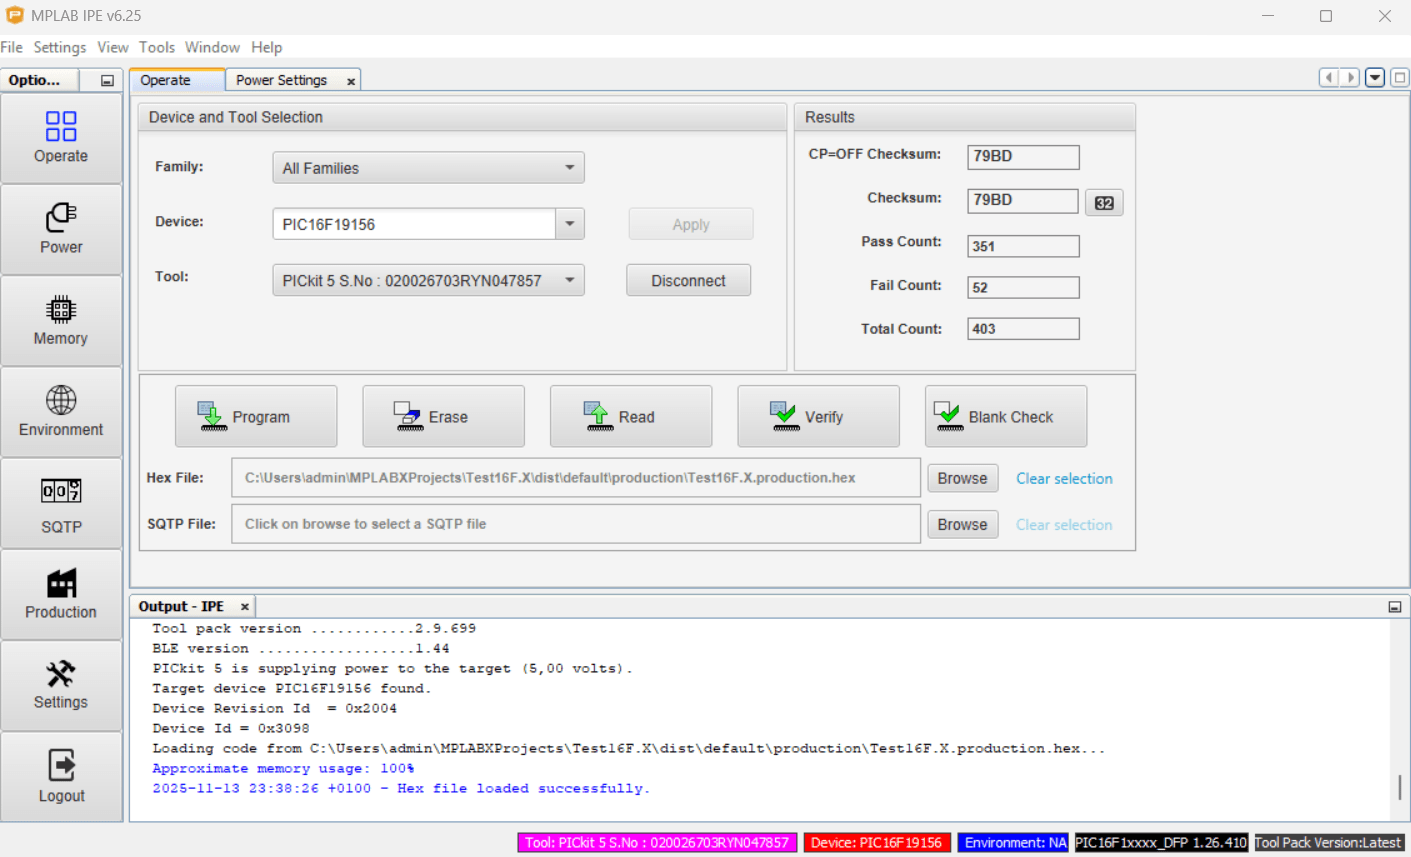
Task: Open the Device combo box arrow
Action: (x=570, y=224)
